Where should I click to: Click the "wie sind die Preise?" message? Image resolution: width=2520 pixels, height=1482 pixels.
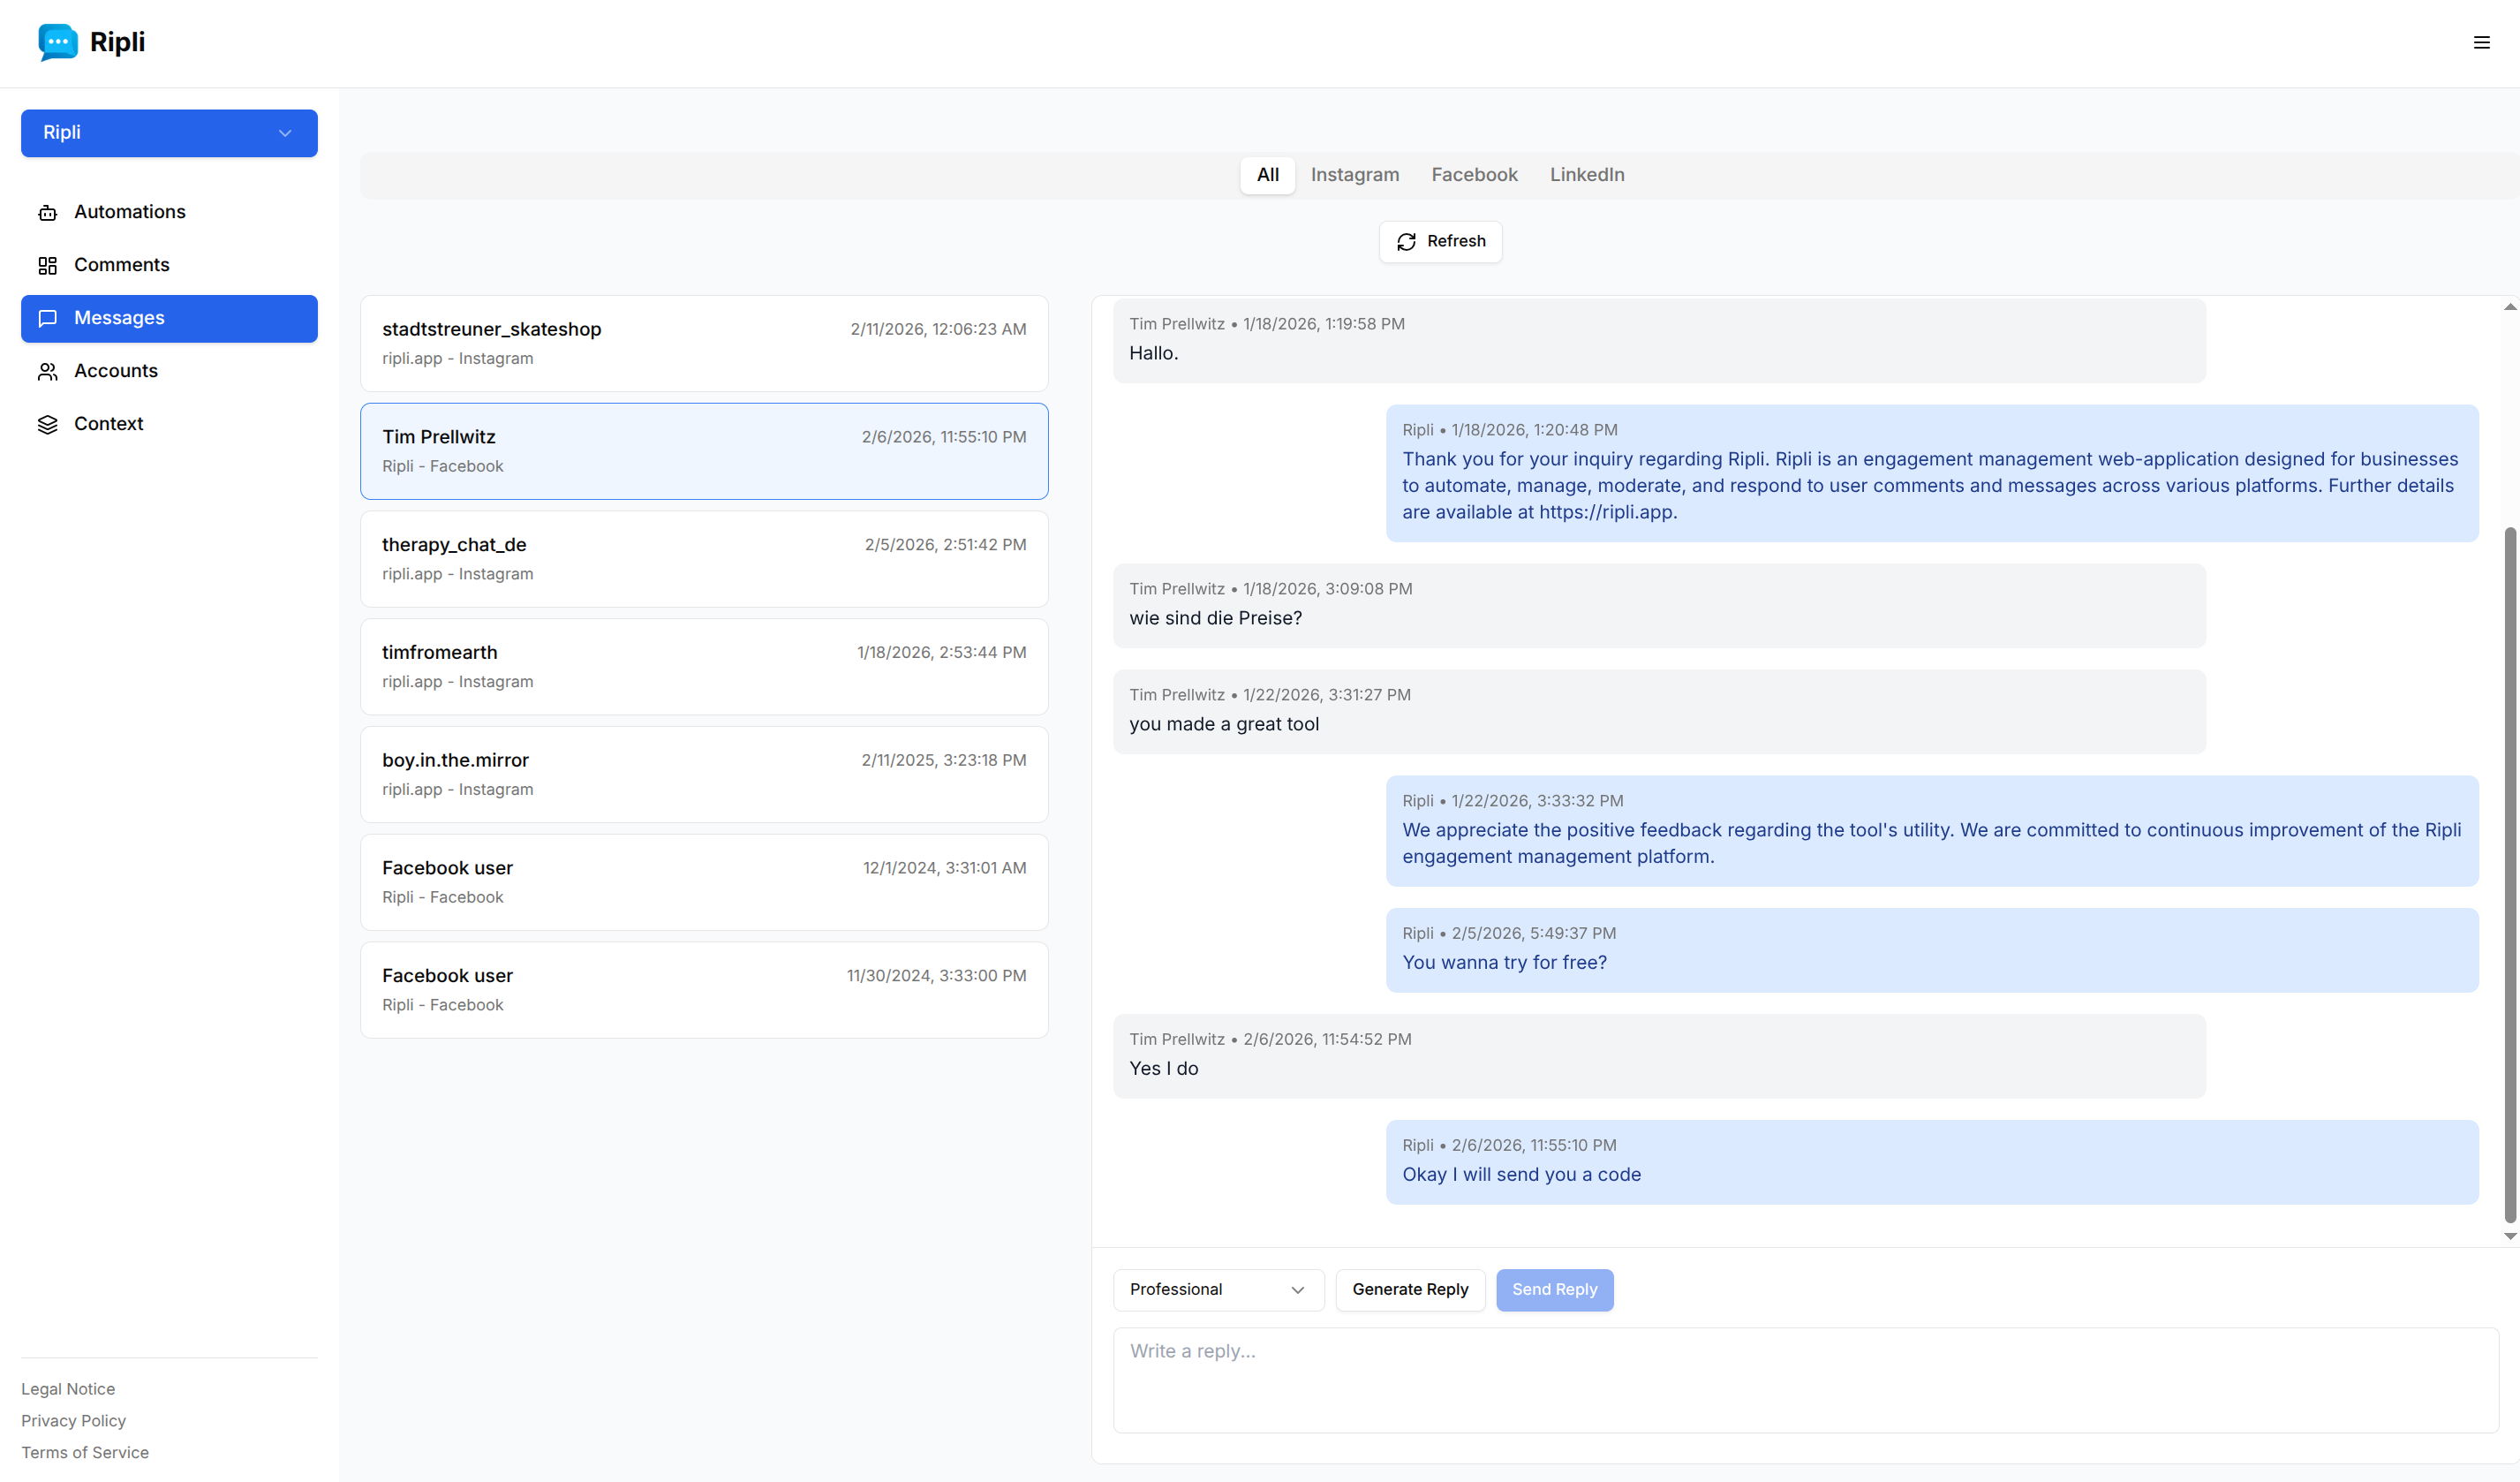point(1659,605)
